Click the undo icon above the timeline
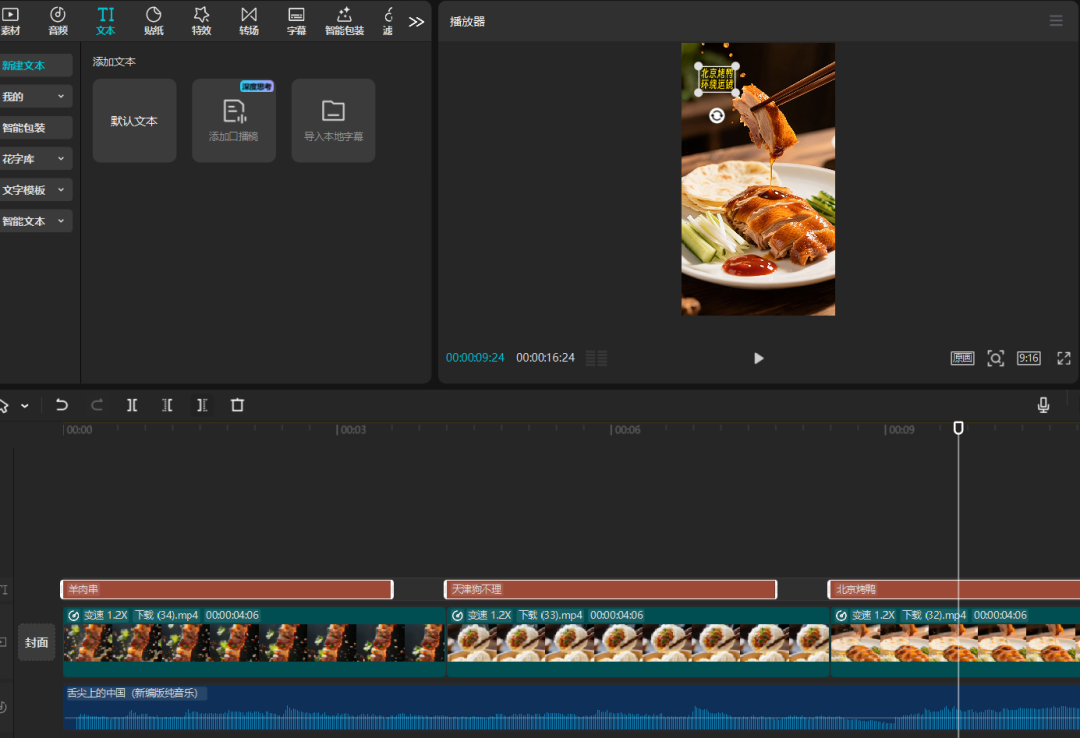The image size is (1080, 738). pyautogui.click(x=61, y=405)
